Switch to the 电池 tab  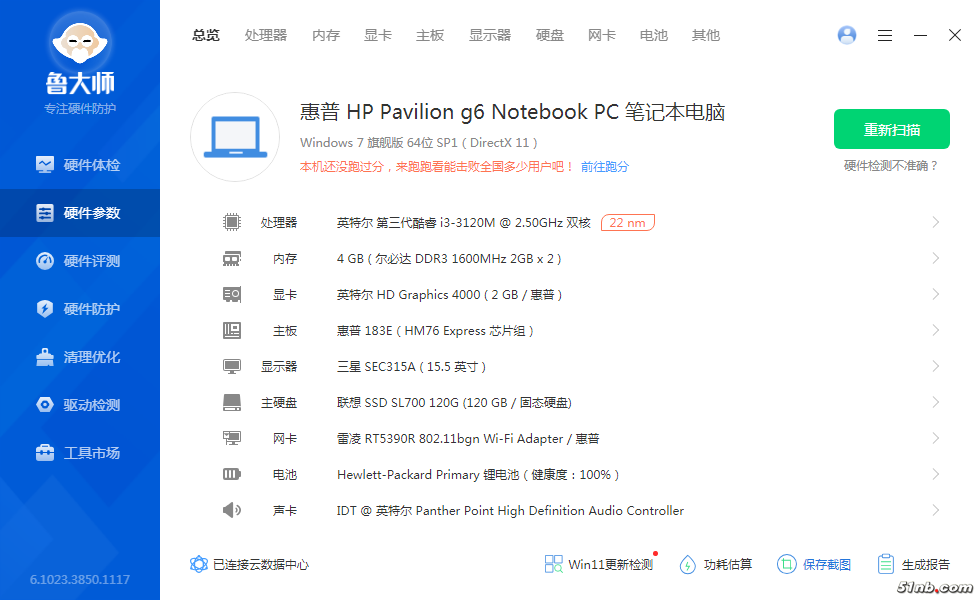[x=654, y=35]
